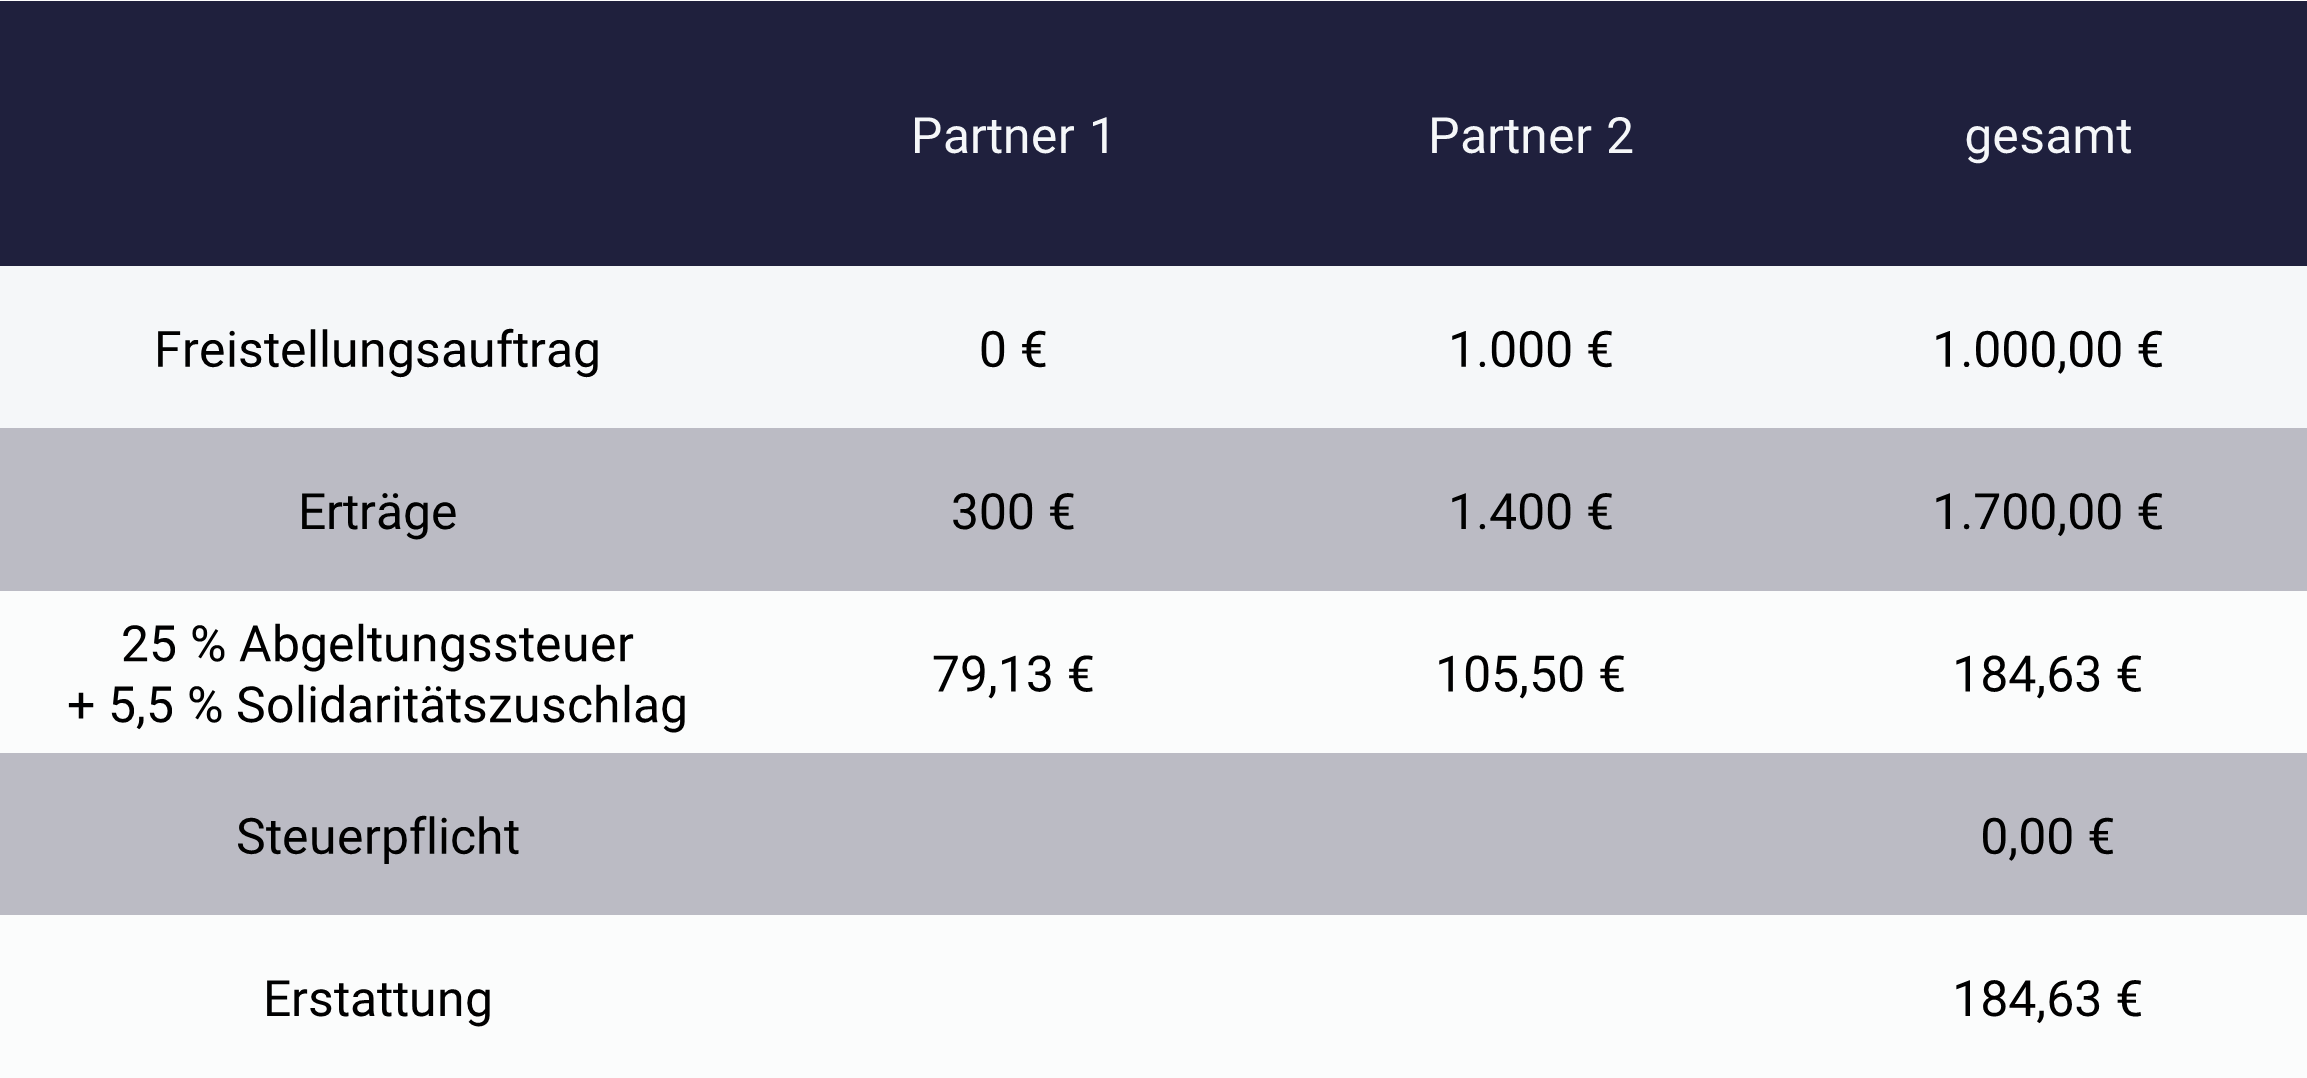The image size is (2307, 1078).
Task: Click the Erträge row label
Action: coord(377,512)
